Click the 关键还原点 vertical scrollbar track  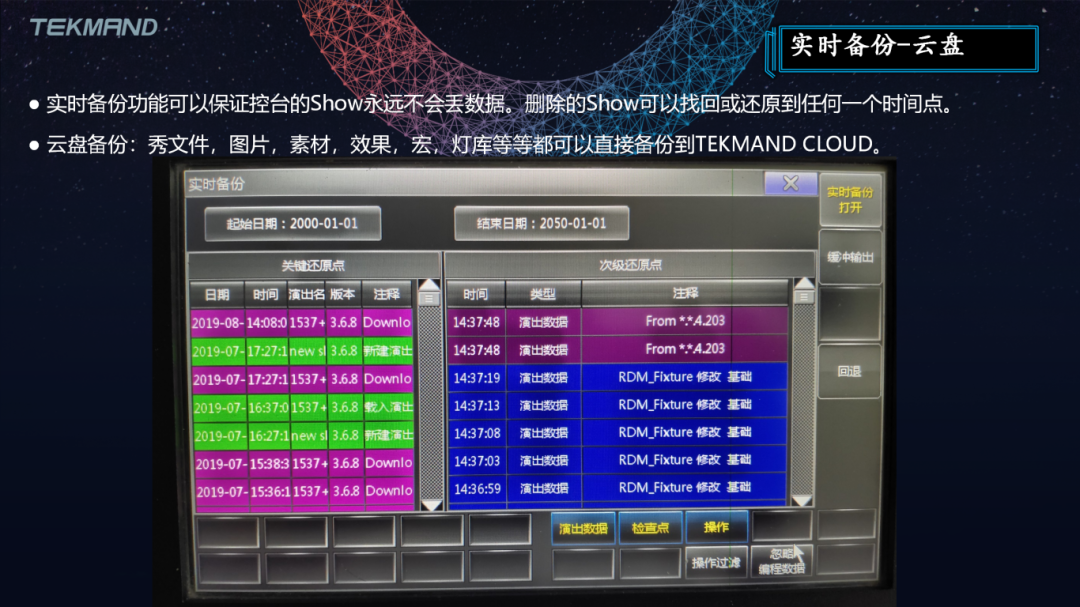429,400
